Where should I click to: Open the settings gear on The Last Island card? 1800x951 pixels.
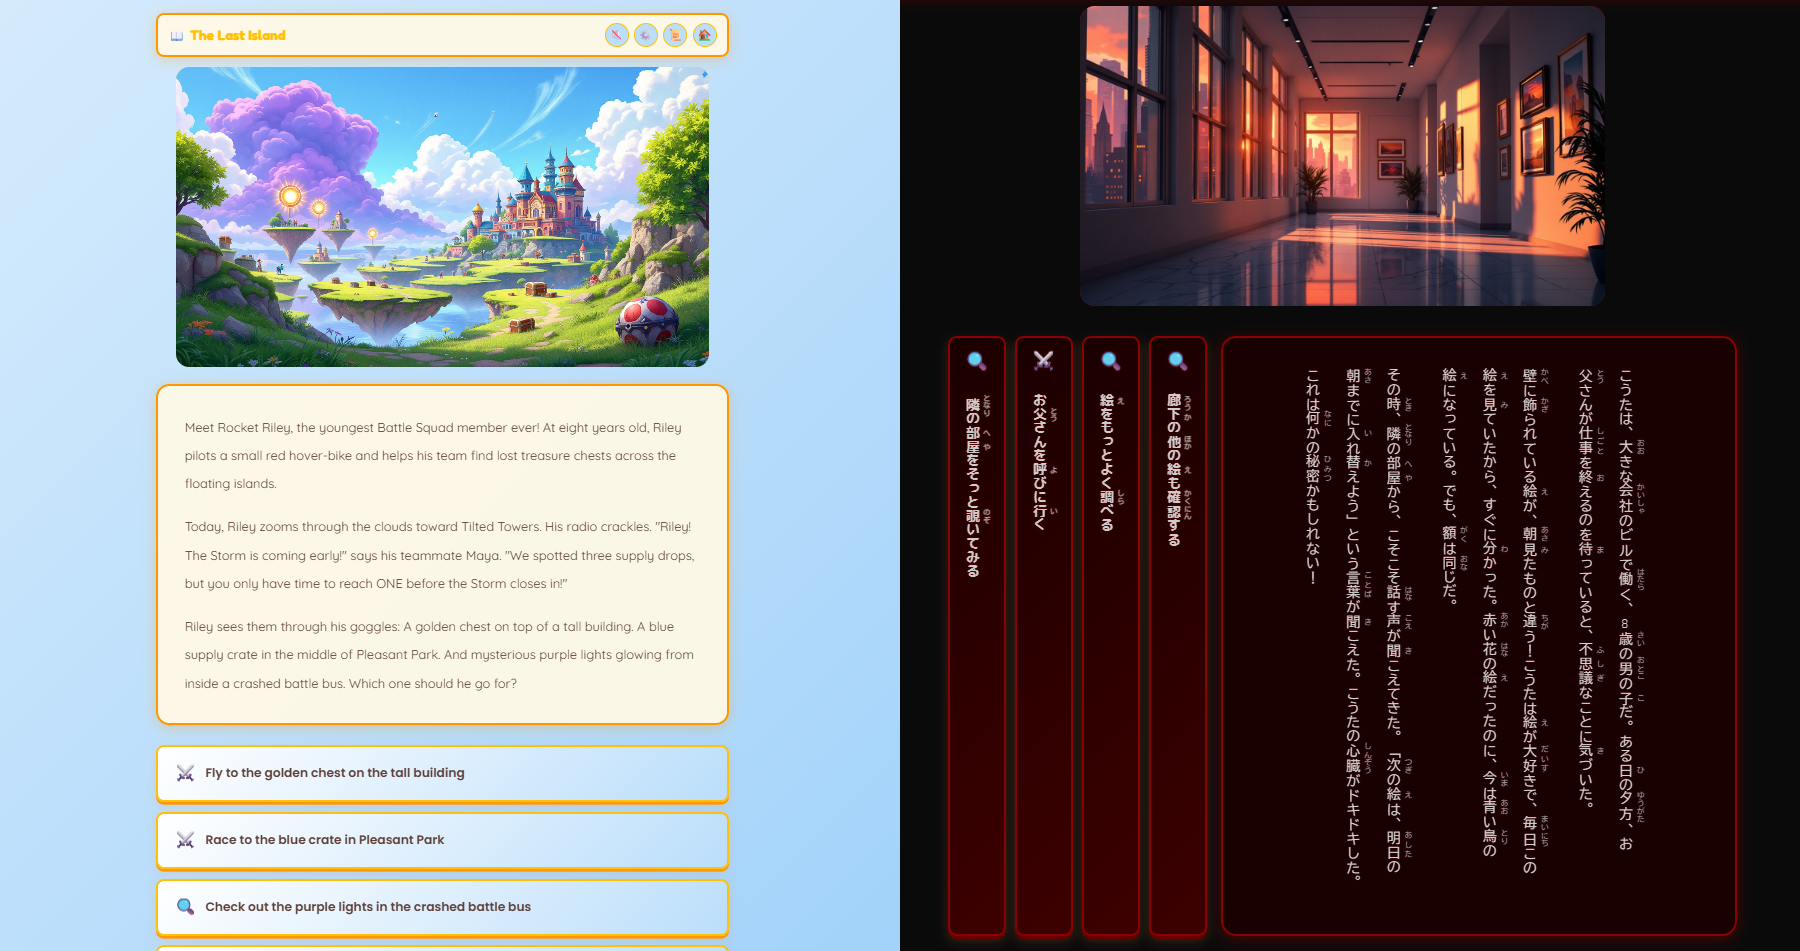(645, 35)
